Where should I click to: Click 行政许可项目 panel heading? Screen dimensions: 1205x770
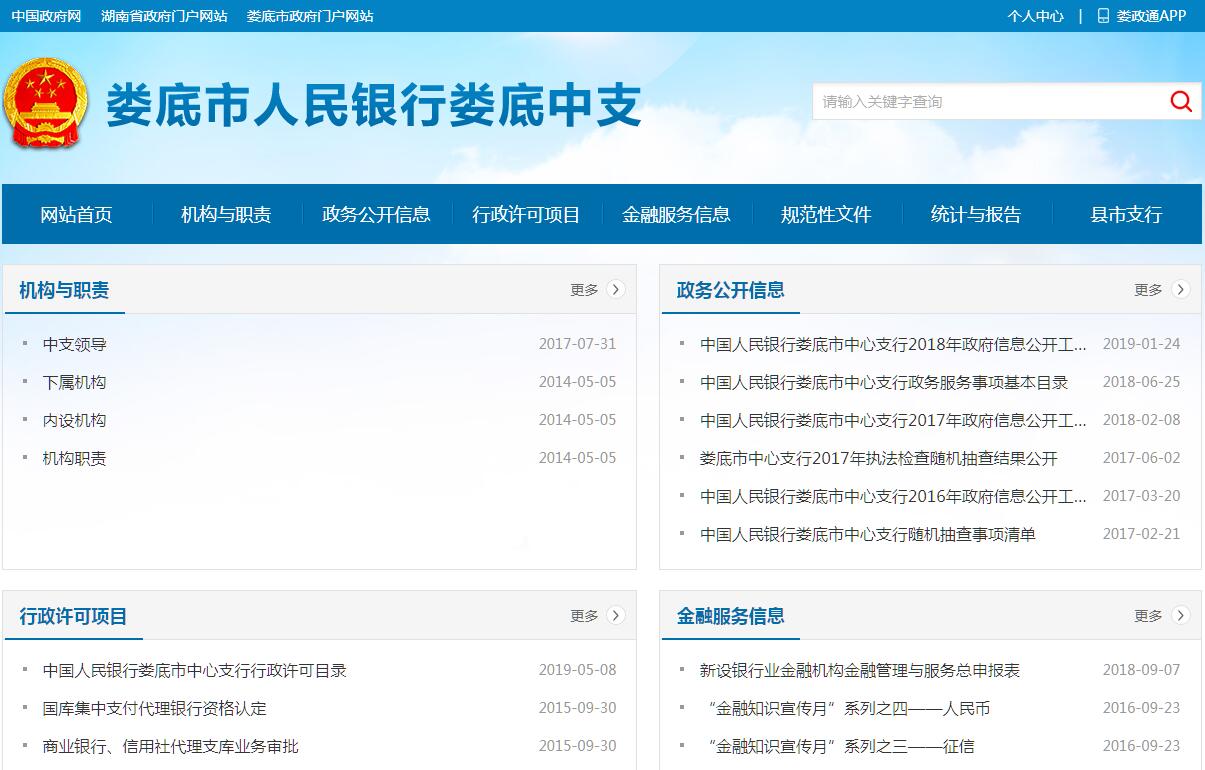(x=73, y=616)
